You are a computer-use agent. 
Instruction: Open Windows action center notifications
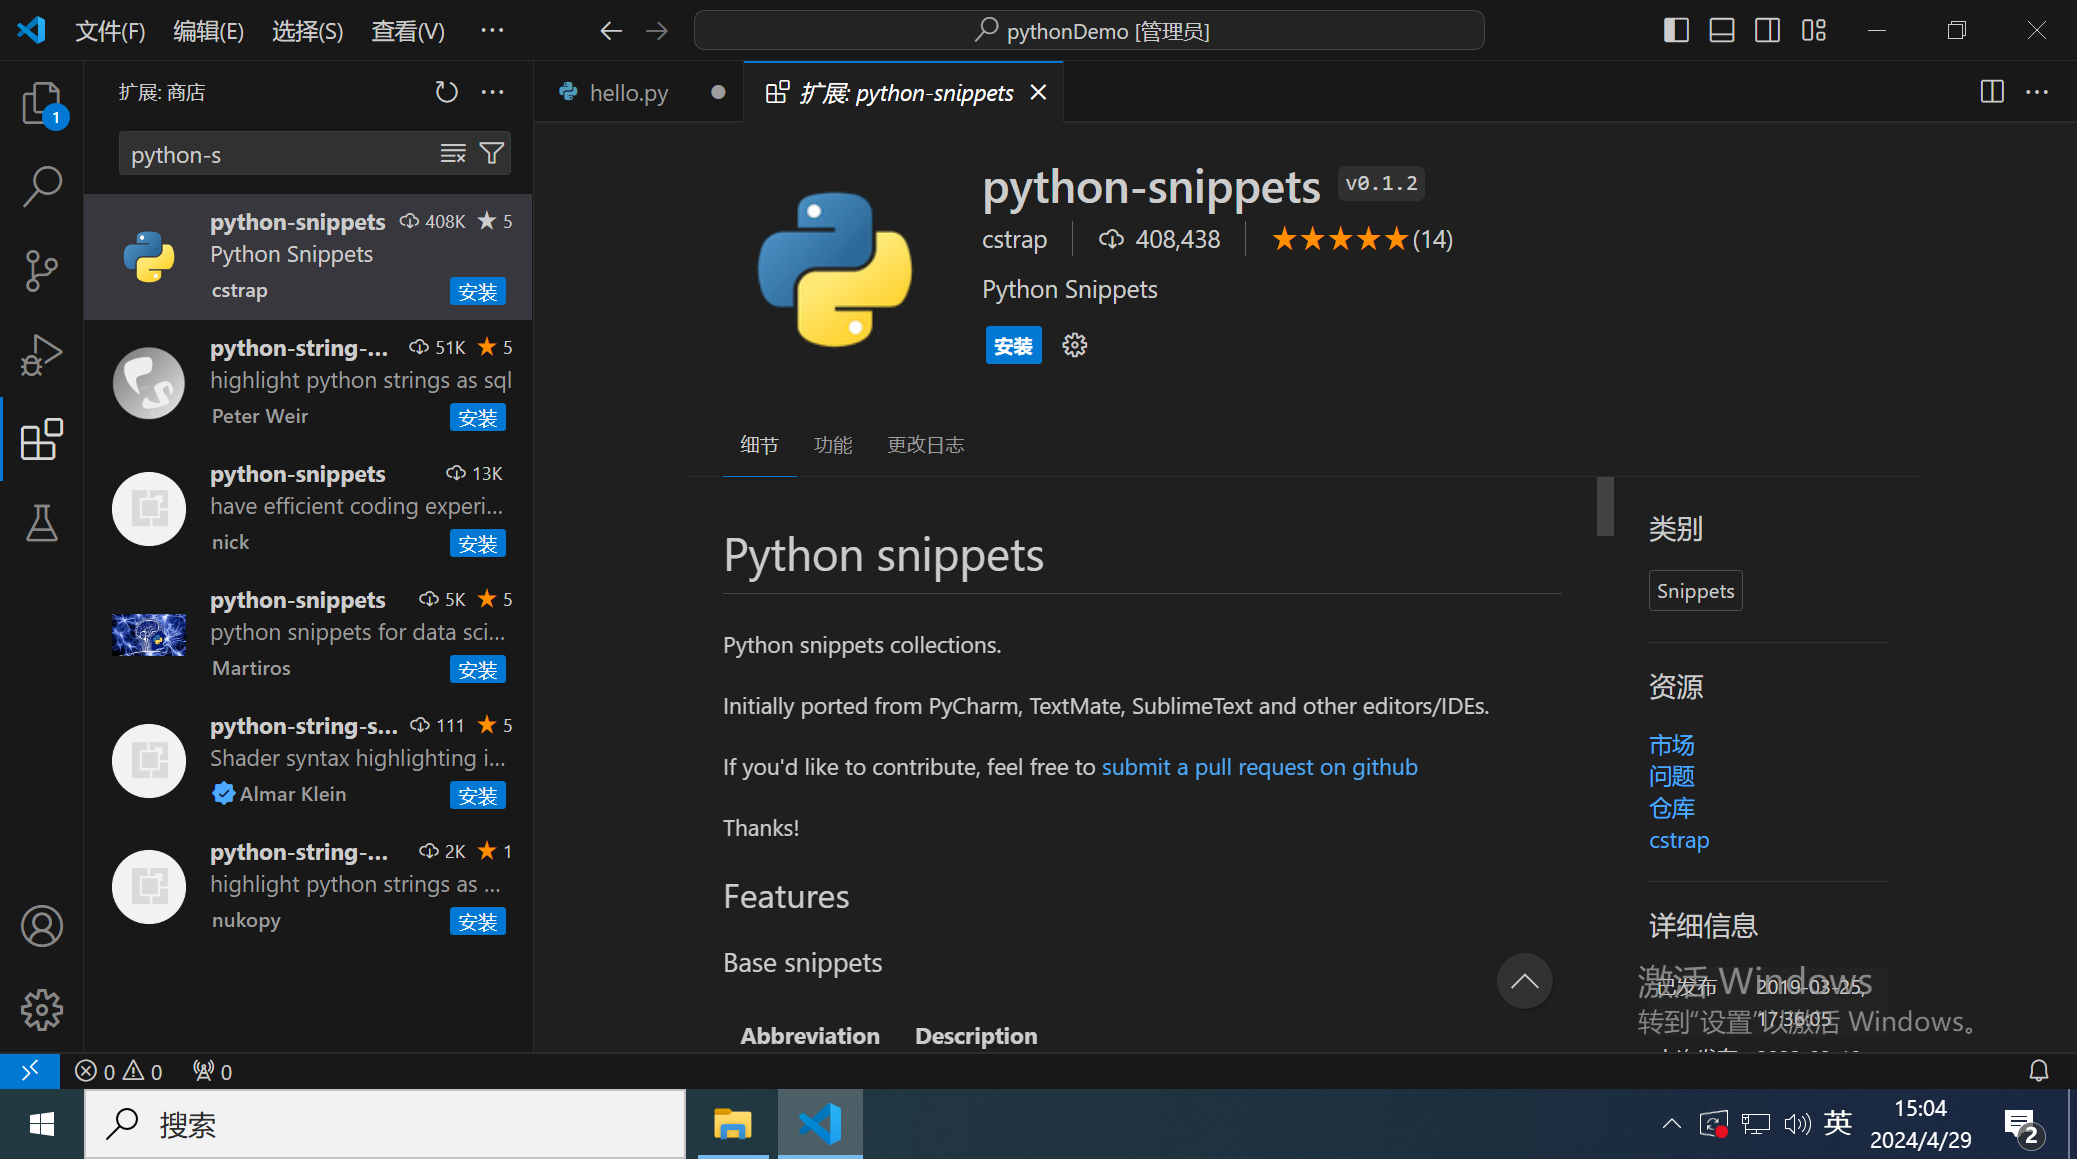pyautogui.click(x=2024, y=1126)
